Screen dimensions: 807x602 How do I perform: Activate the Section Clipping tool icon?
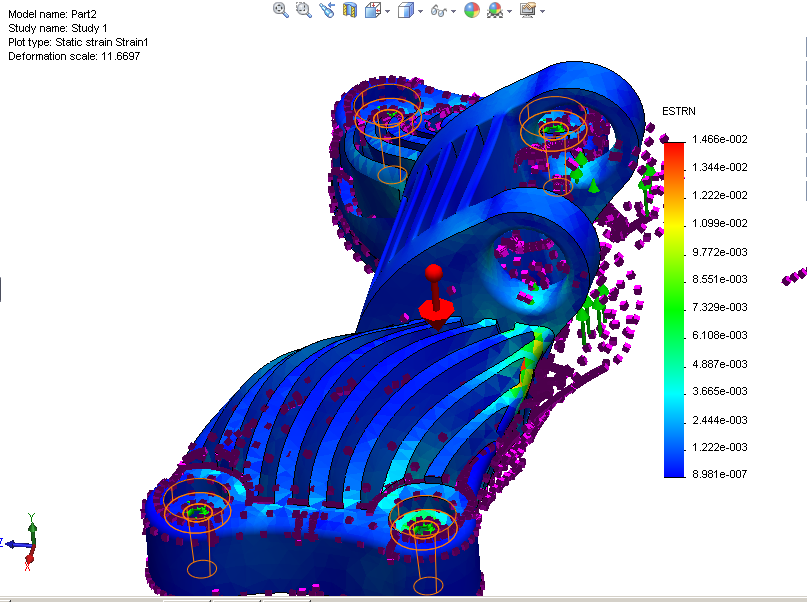[x=350, y=10]
